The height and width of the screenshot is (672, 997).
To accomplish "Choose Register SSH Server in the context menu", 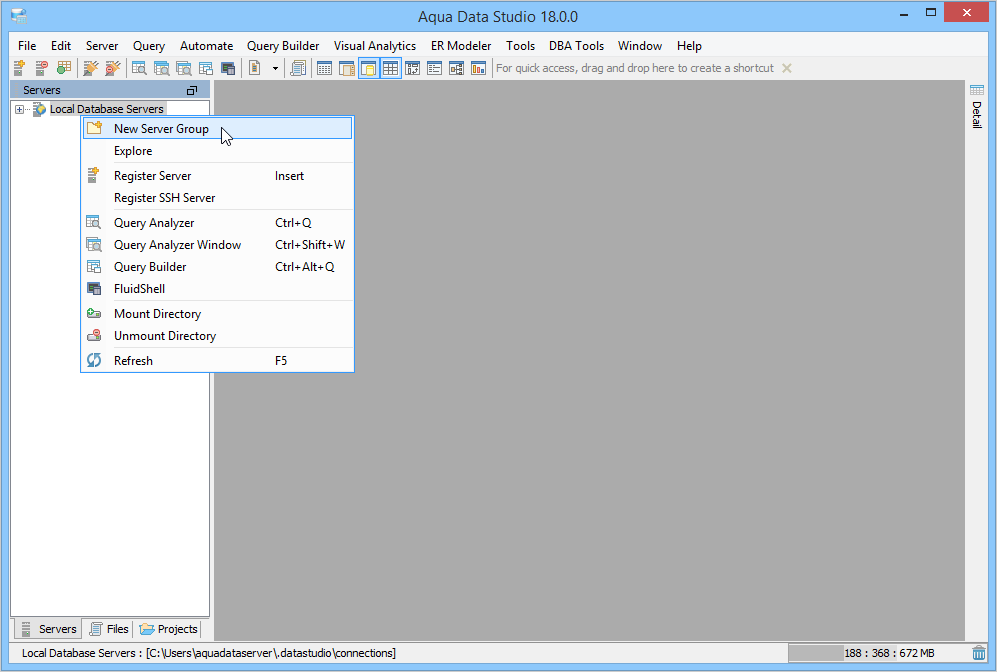I will coord(217,198).
